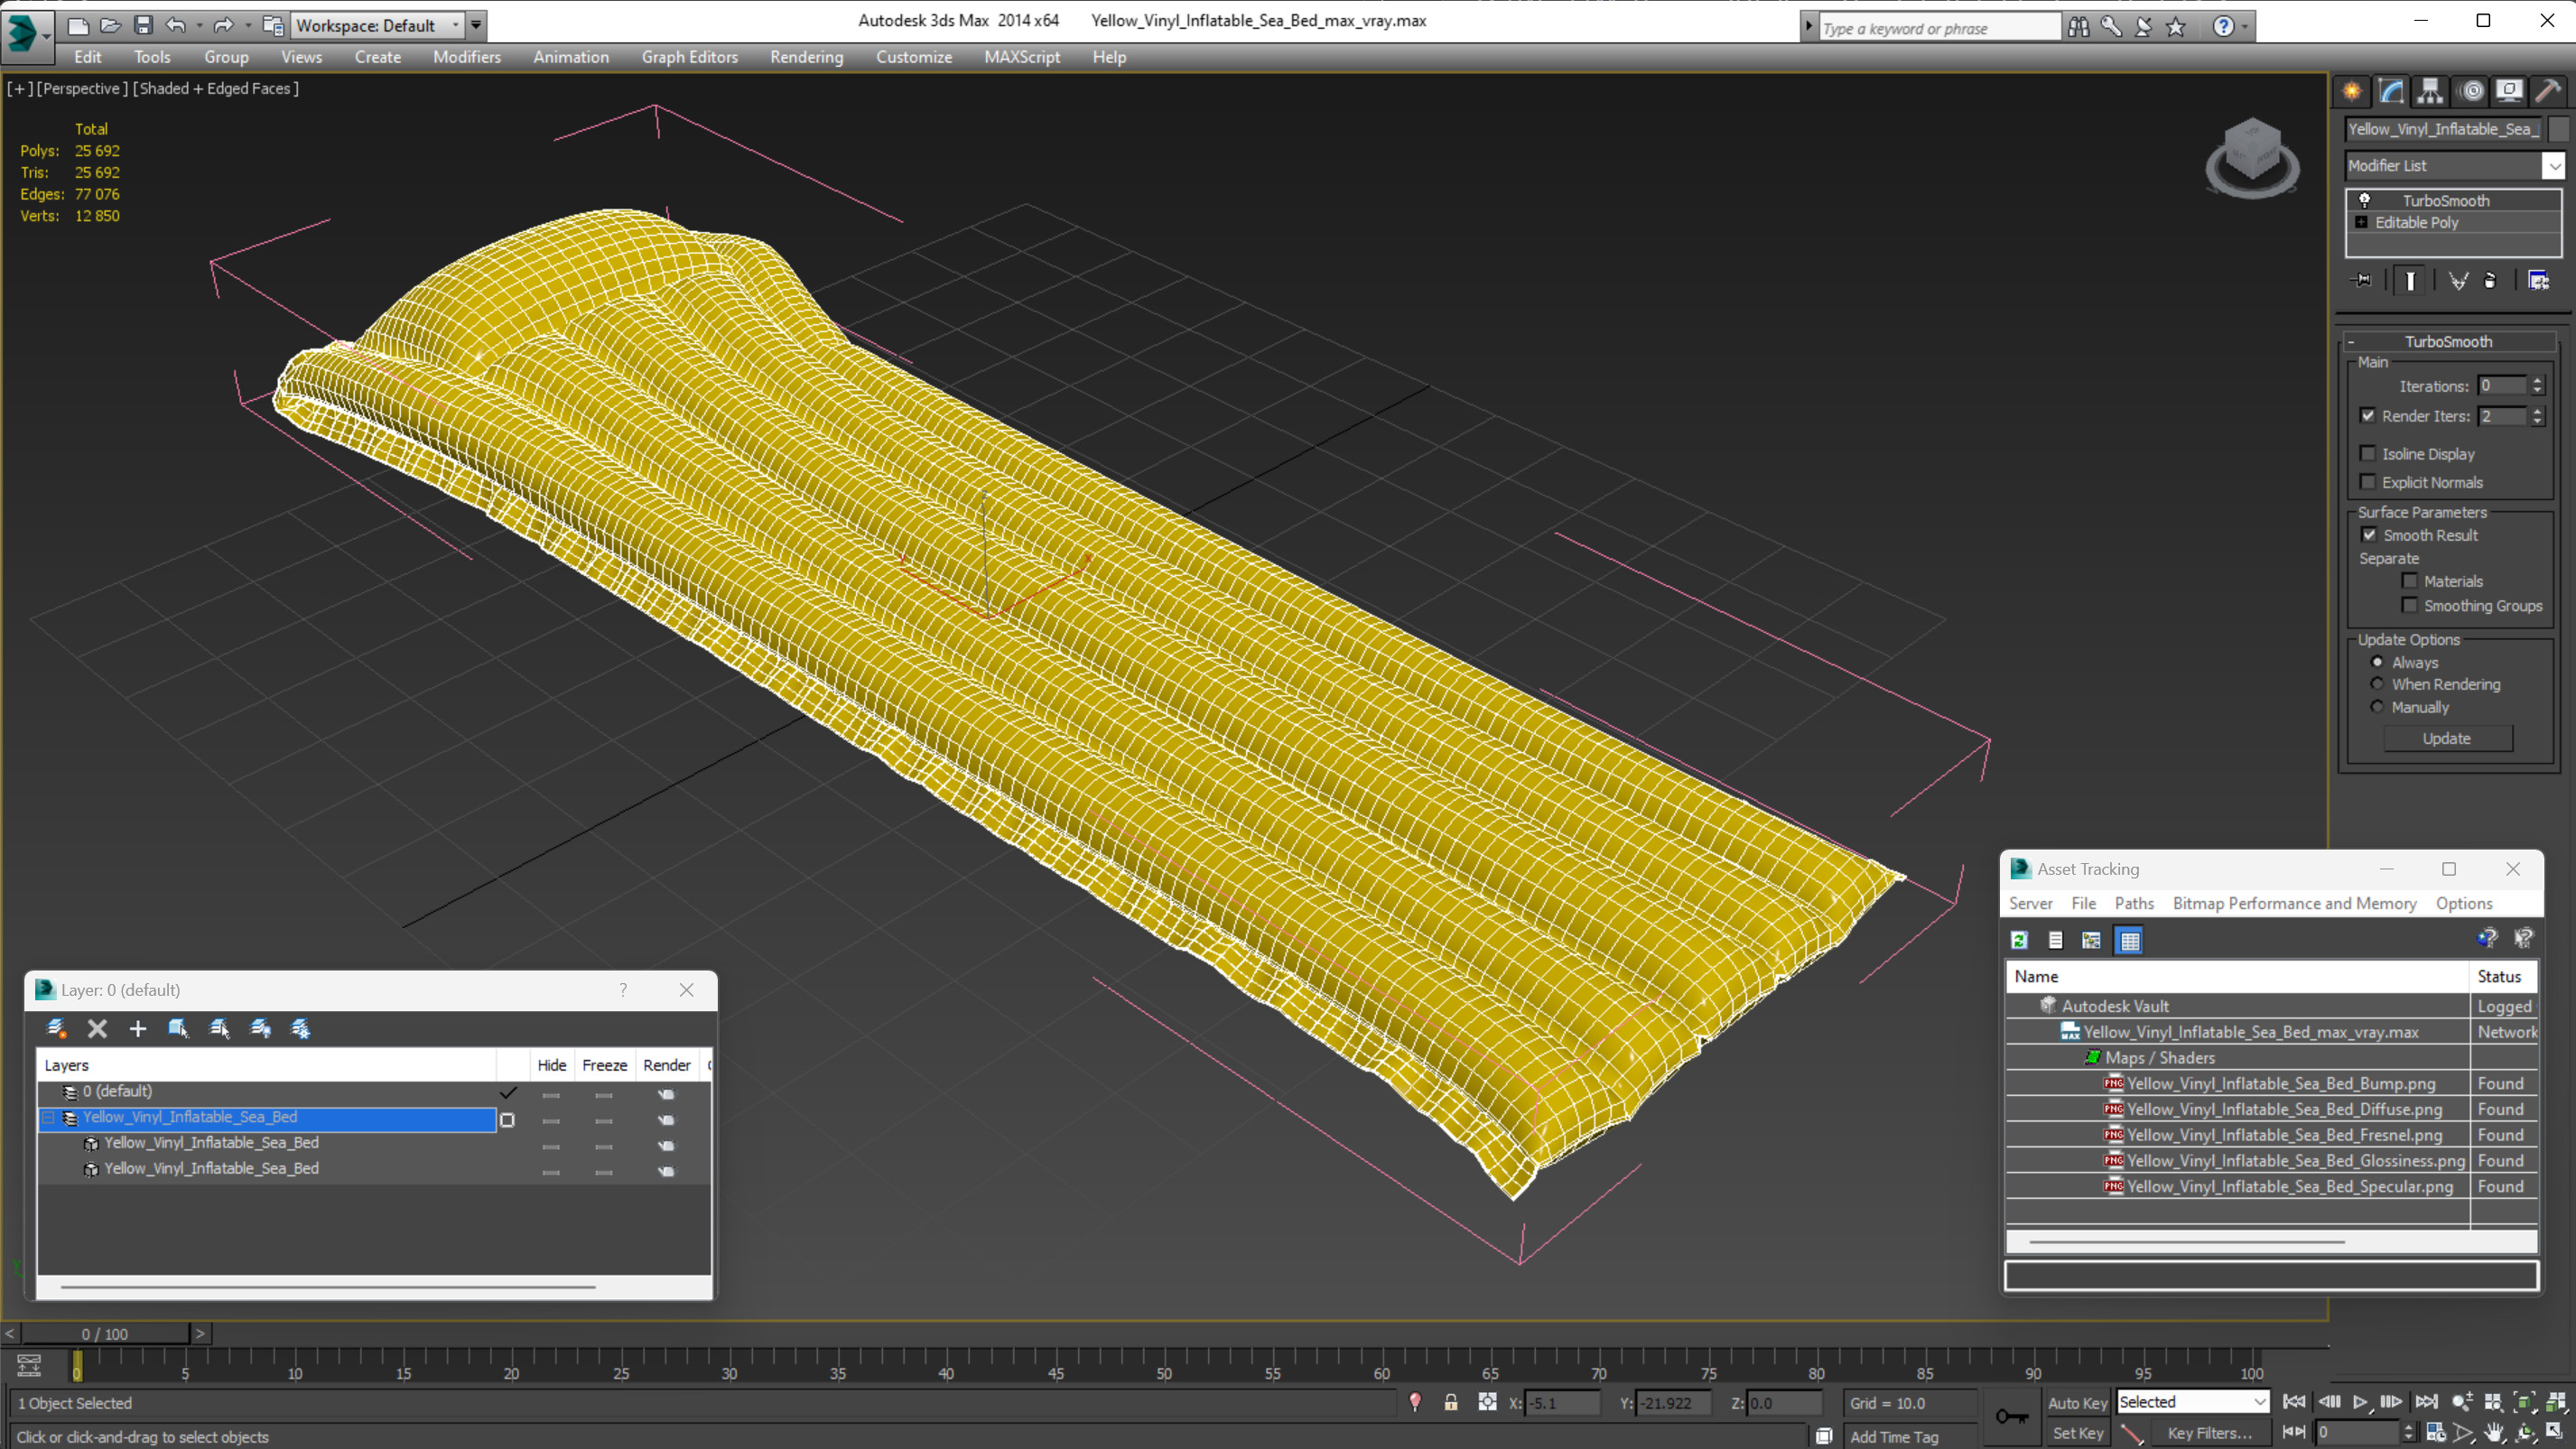This screenshot has width=2576, height=1449.
Task: Create a new layer with plus icon
Action: click(x=138, y=1028)
